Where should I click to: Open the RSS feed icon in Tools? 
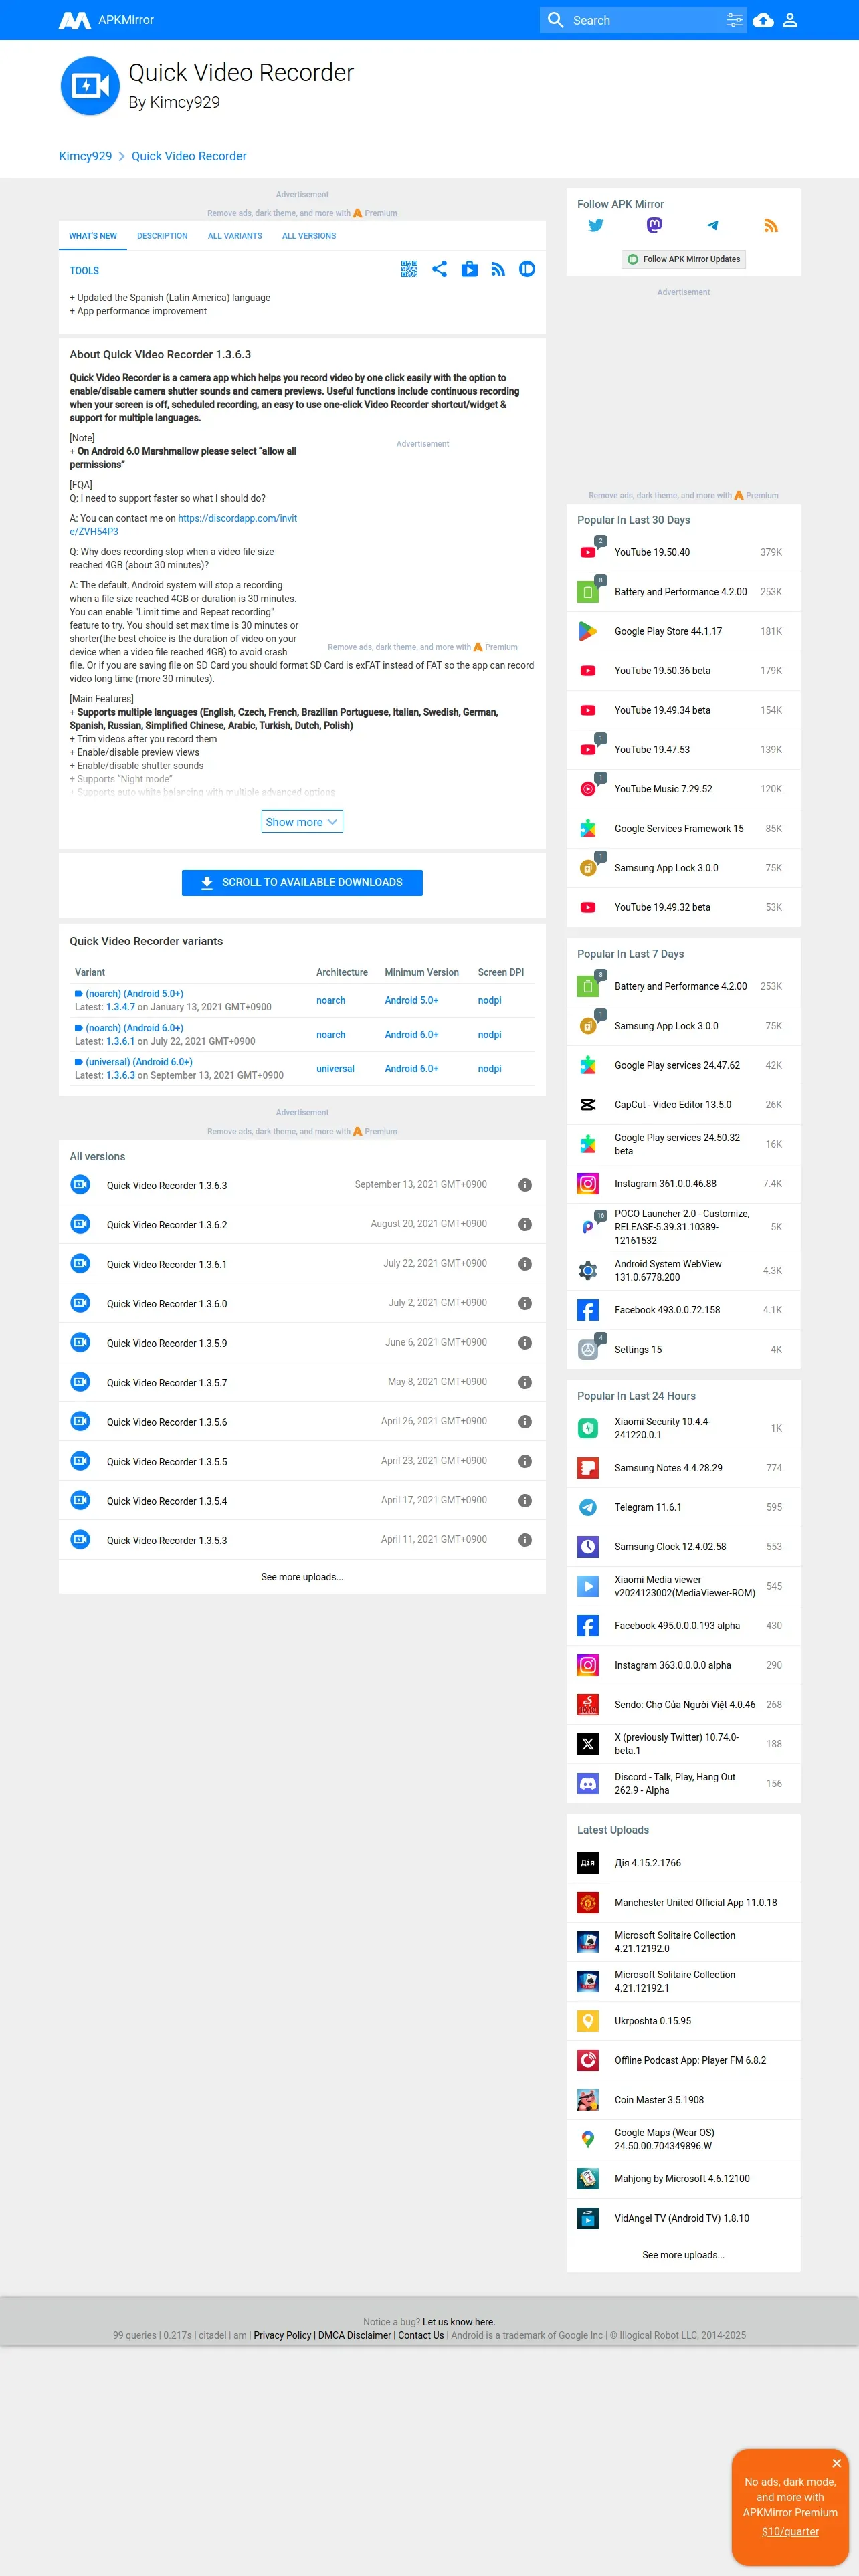click(x=498, y=269)
